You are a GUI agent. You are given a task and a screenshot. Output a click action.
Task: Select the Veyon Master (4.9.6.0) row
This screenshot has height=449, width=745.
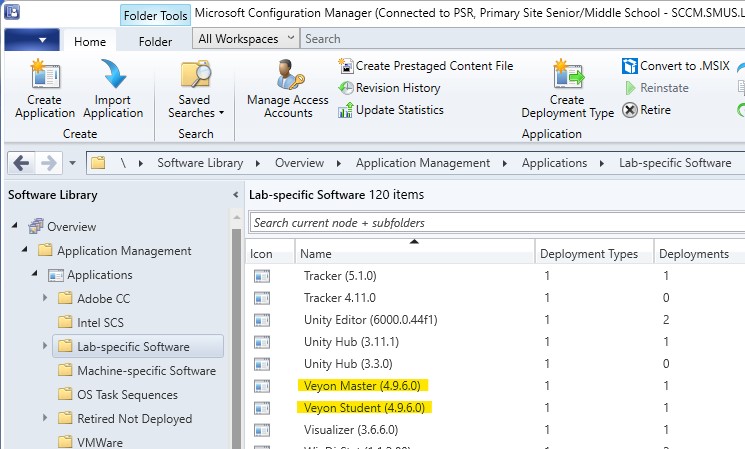click(x=496, y=386)
